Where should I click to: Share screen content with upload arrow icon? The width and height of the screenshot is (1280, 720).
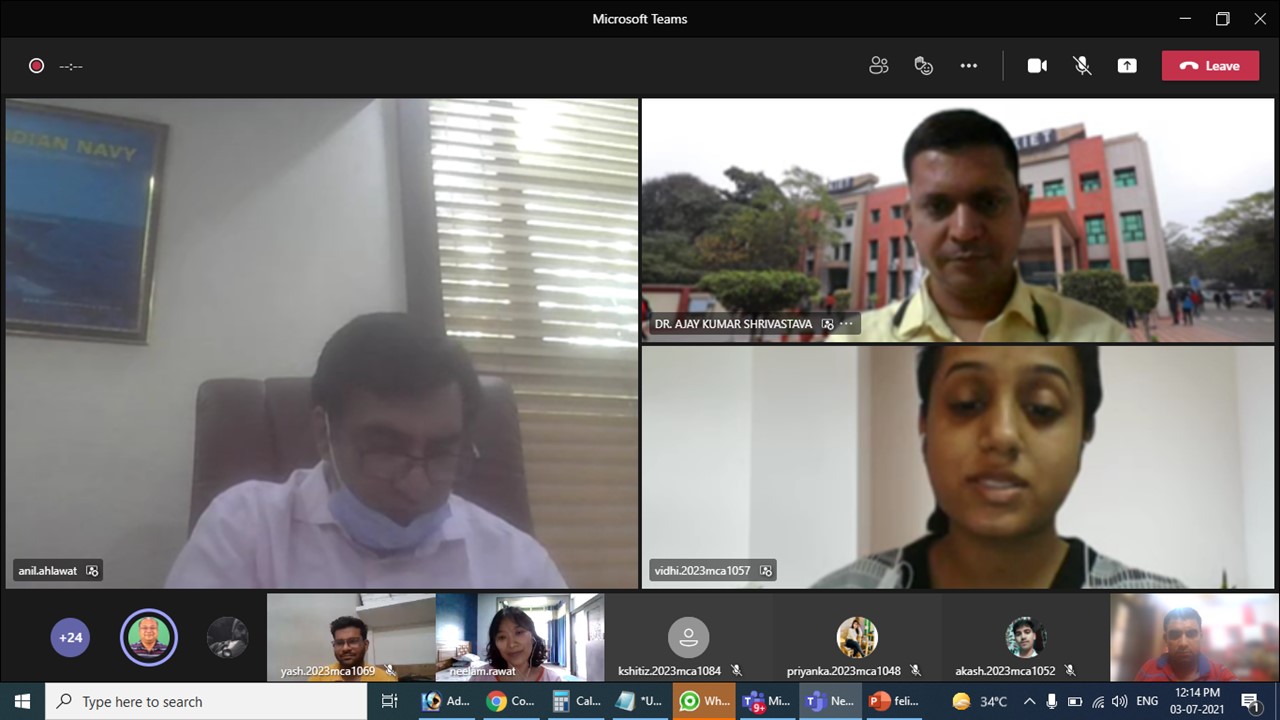coord(1127,66)
